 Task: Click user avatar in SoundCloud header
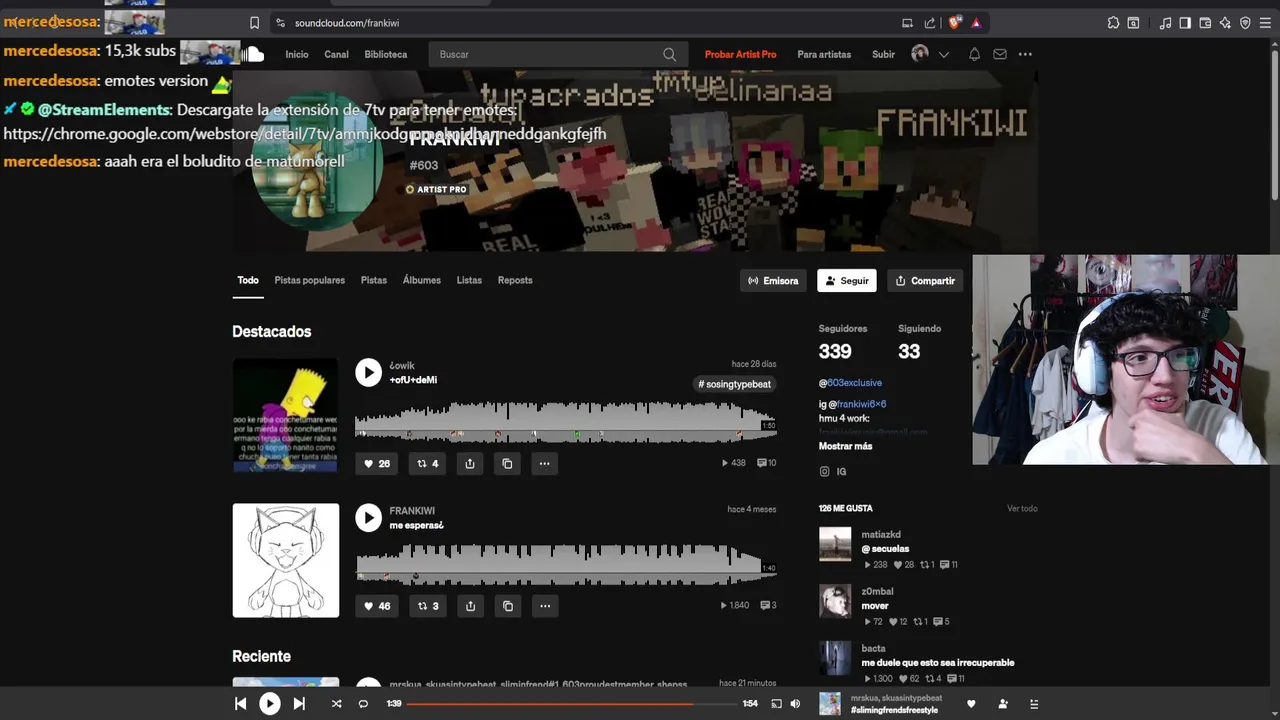pyautogui.click(x=920, y=54)
